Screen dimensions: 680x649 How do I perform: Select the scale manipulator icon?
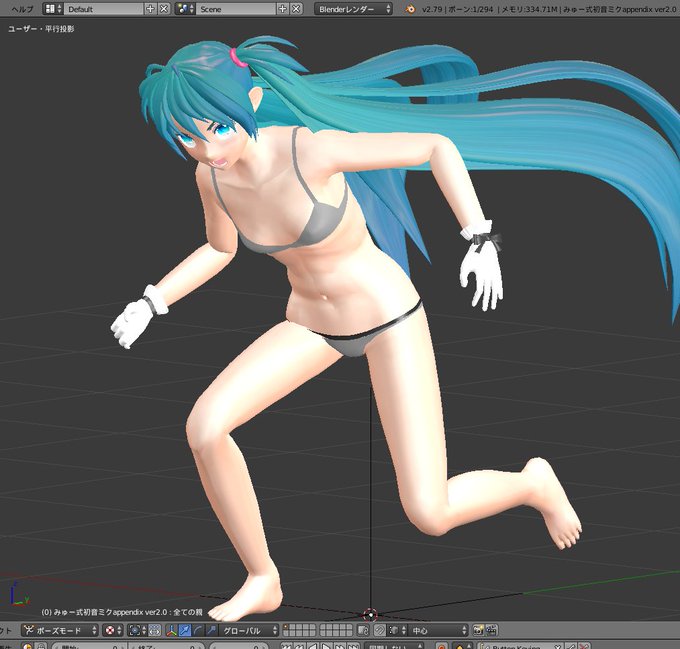point(211,630)
